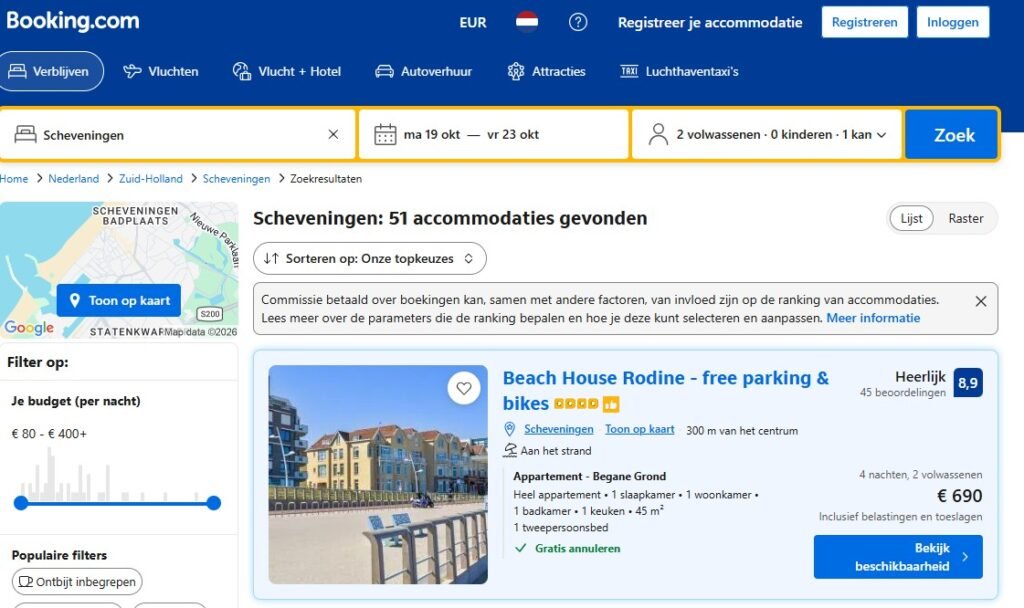Click the Bekijk beschikbaarheid button
Viewport: 1024px width, 608px height.
pos(897,557)
